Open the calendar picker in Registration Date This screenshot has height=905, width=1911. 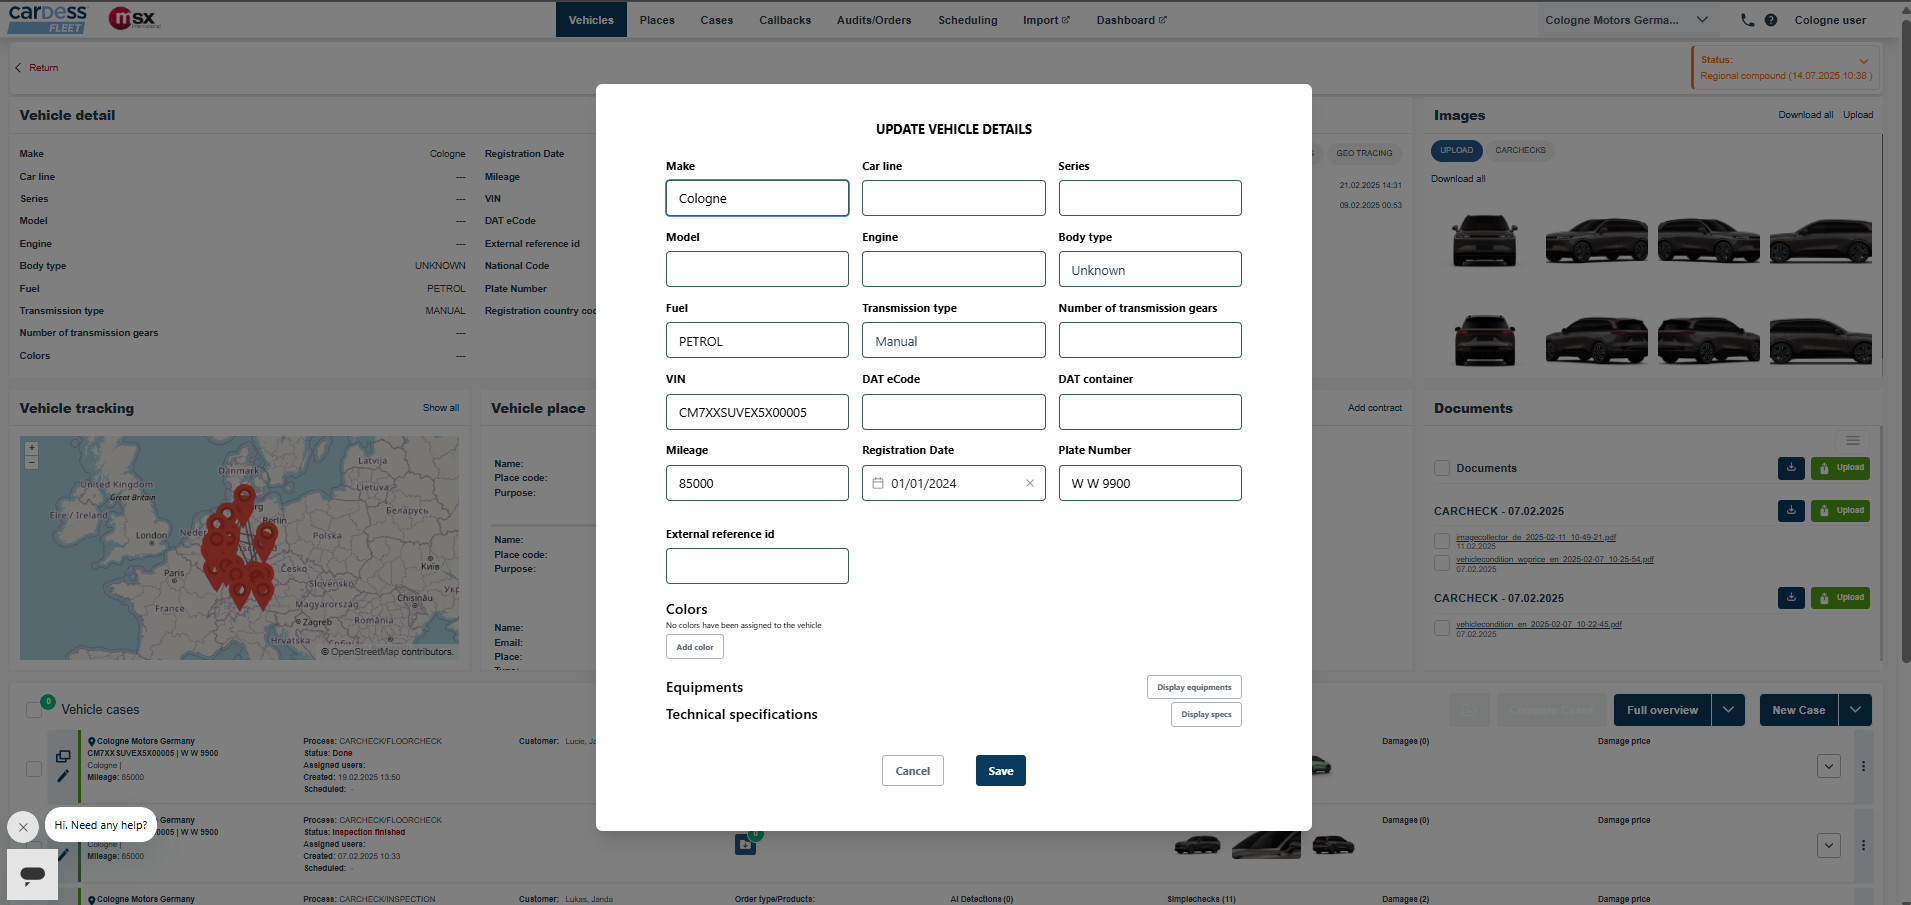click(878, 483)
